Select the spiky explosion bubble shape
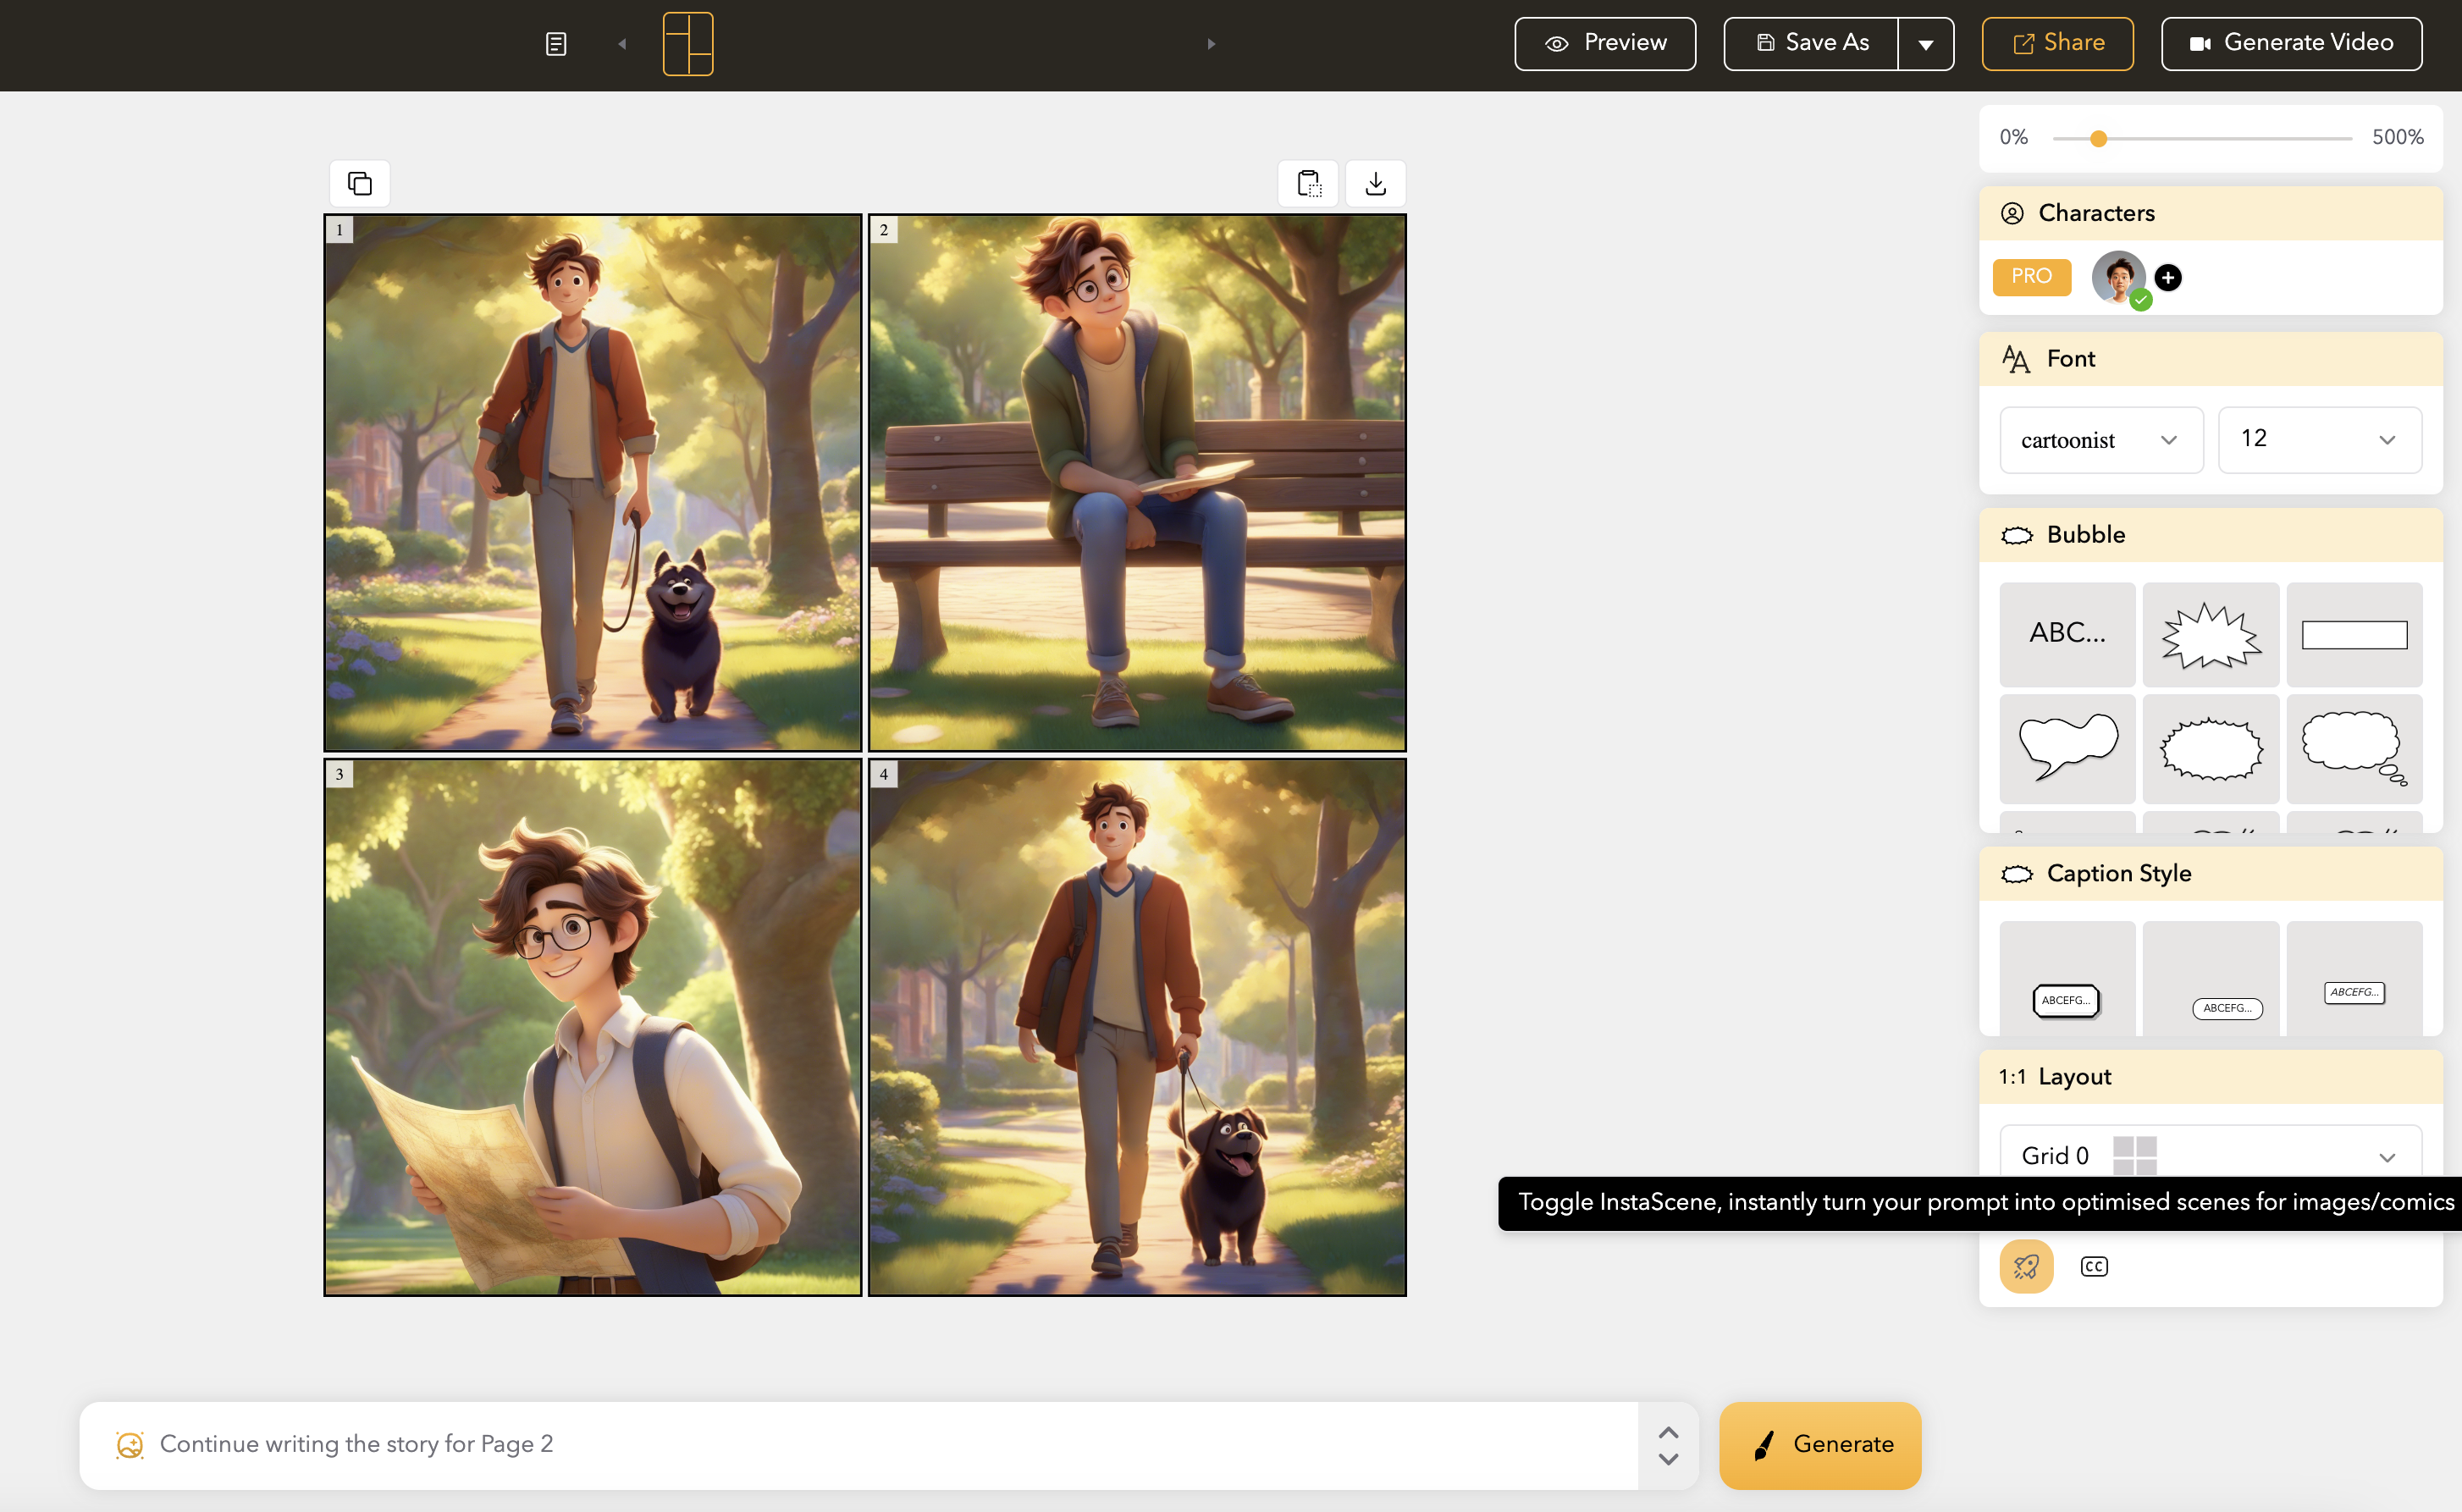This screenshot has width=2462, height=1512. pyautogui.click(x=2210, y=635)
